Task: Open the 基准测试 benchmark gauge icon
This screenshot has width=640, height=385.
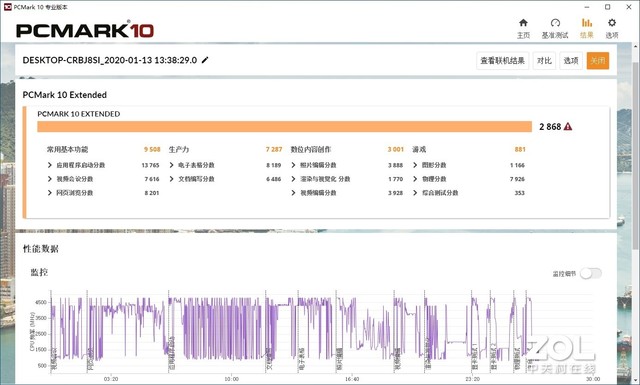Action: (555, 23)
